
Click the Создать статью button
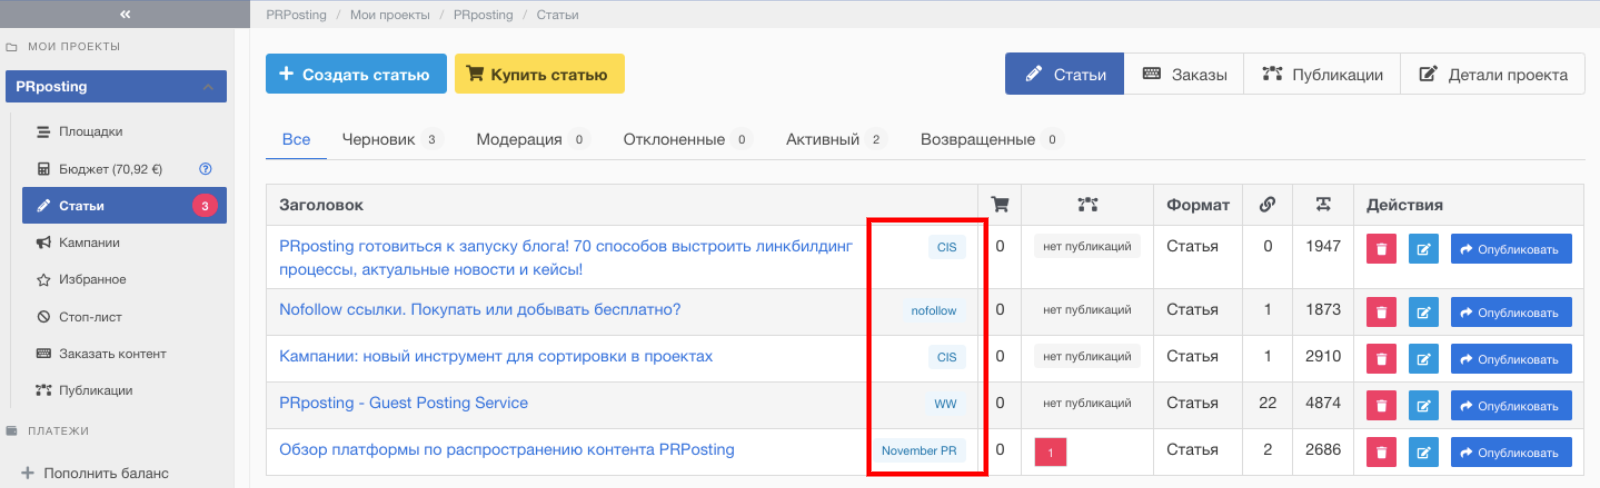356,74
